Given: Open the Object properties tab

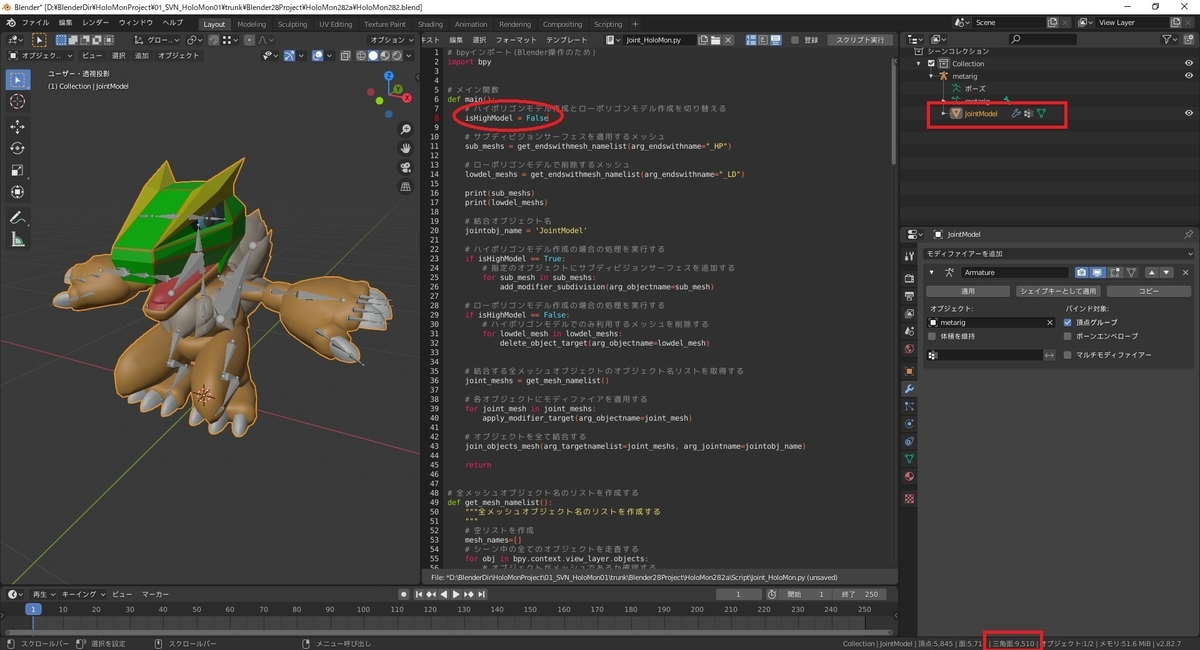Looking at the screenshot, I should click(909, 370).
